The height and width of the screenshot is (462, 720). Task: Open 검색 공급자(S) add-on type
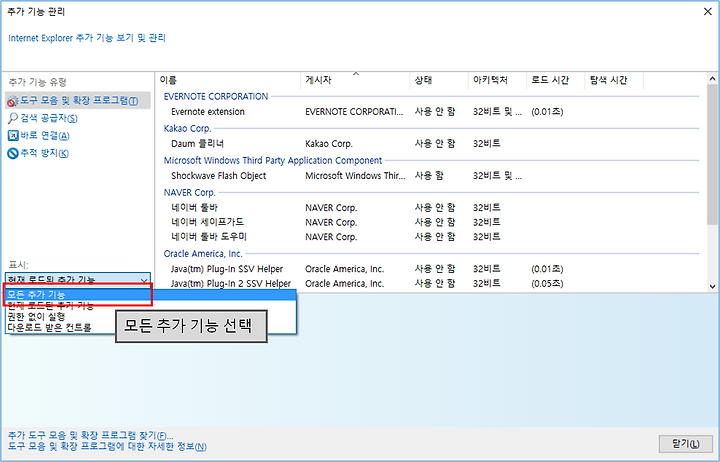coord(49,118)
